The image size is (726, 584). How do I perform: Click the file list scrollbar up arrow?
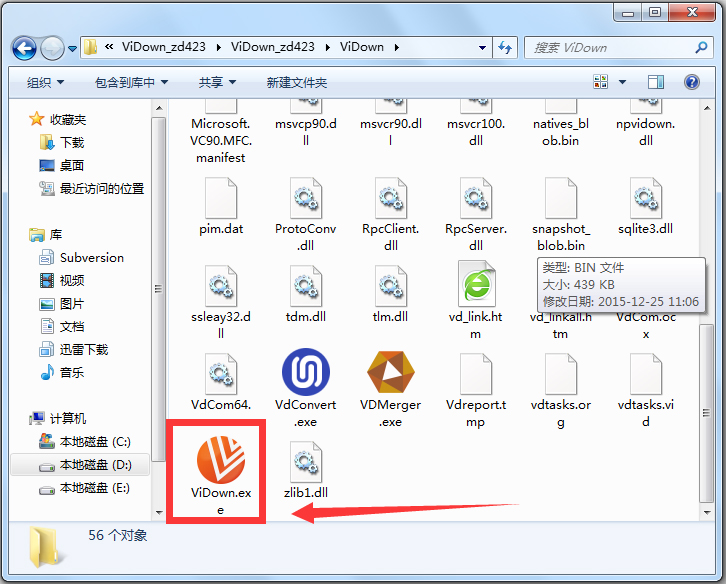707,108
